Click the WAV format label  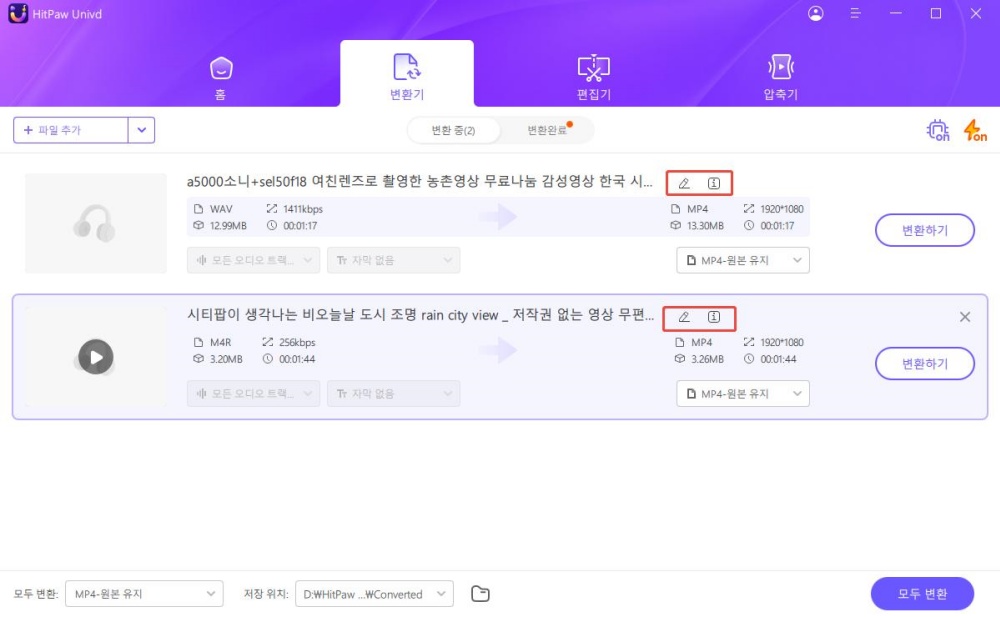(221, 209)
